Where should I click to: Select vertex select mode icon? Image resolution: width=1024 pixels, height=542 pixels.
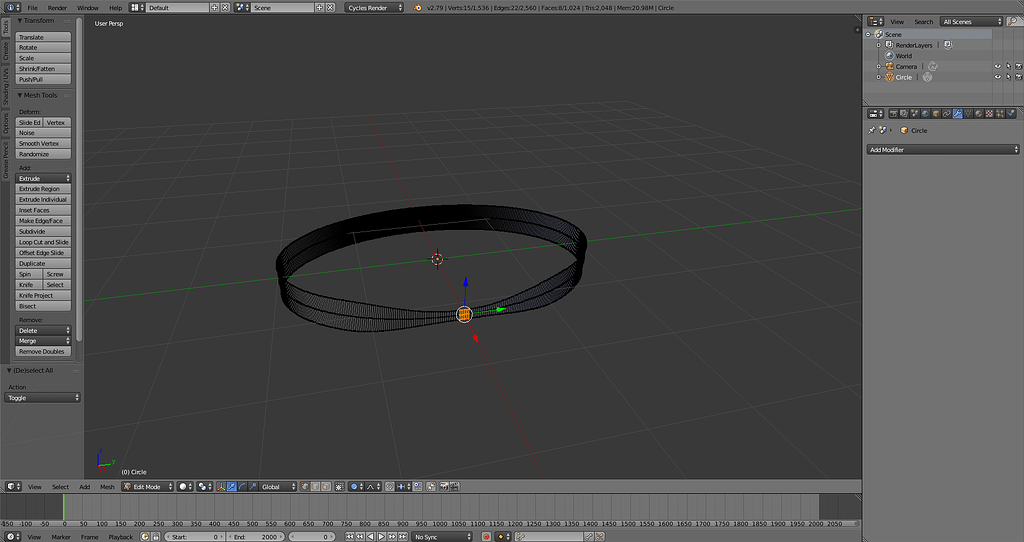[304, 486]
